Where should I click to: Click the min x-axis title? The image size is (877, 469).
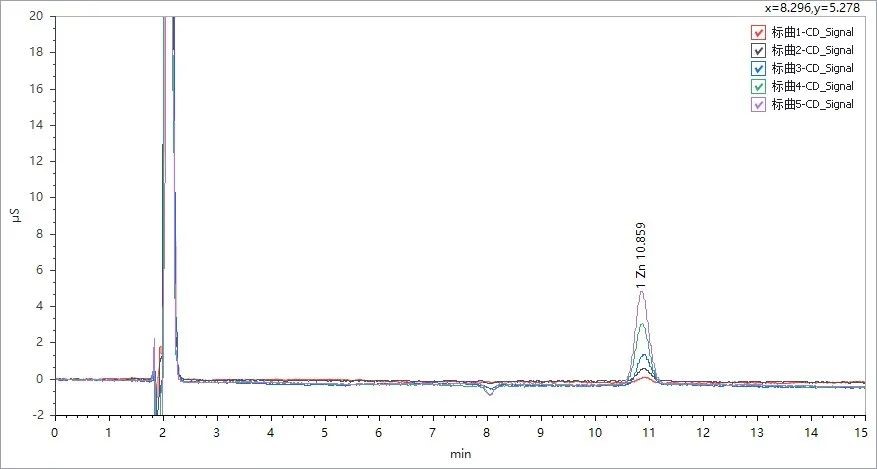[460, 454]
